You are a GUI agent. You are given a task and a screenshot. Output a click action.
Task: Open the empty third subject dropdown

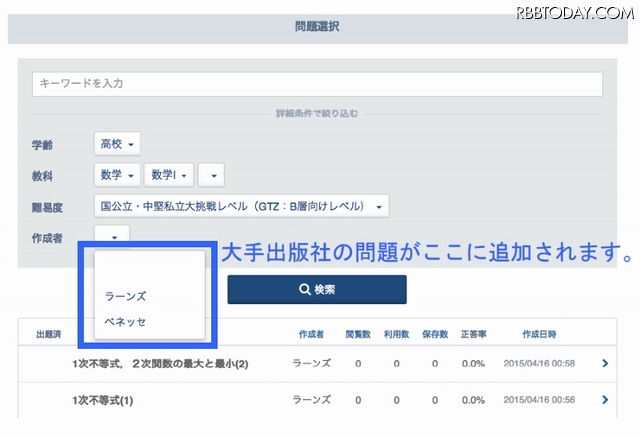click(211, 175)
